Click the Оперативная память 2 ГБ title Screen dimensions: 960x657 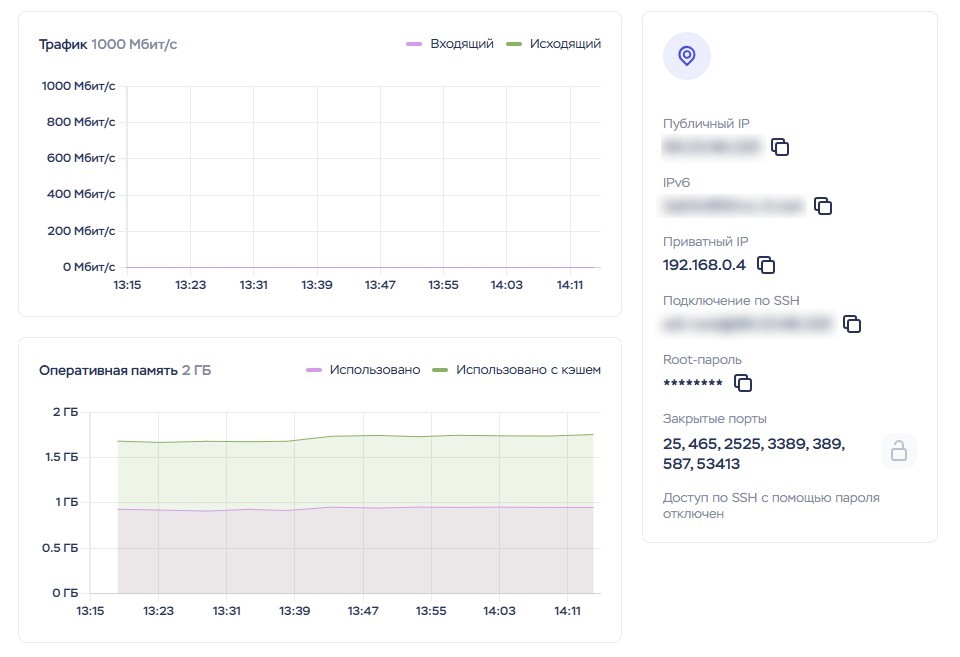(x=125, y=370)
